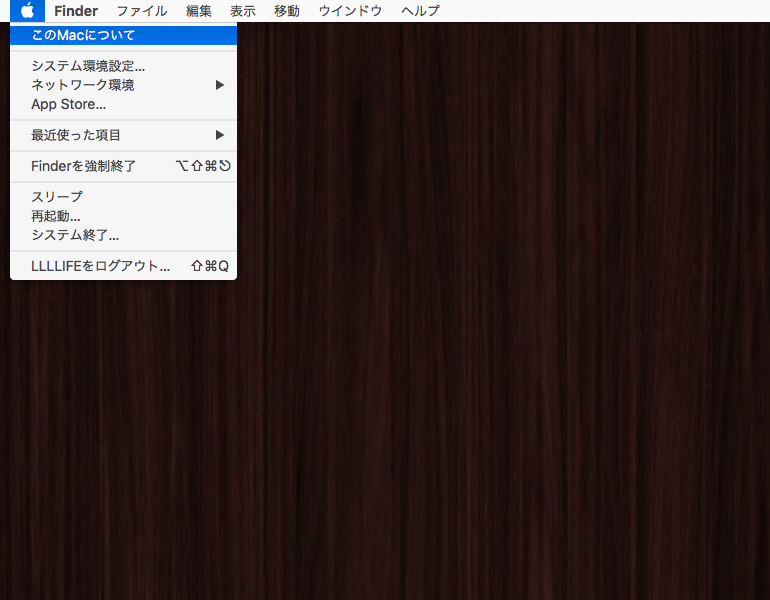This screenshot has height=600, width=770.
Task: Open the 表示 menu in menu bar
Action: [x=243, y=11]
